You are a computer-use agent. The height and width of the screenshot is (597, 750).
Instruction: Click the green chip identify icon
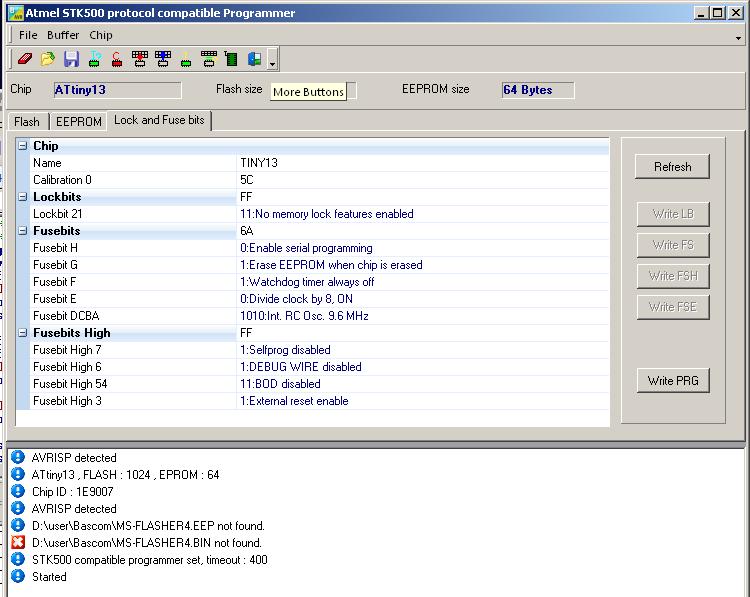tap(94, 59)
